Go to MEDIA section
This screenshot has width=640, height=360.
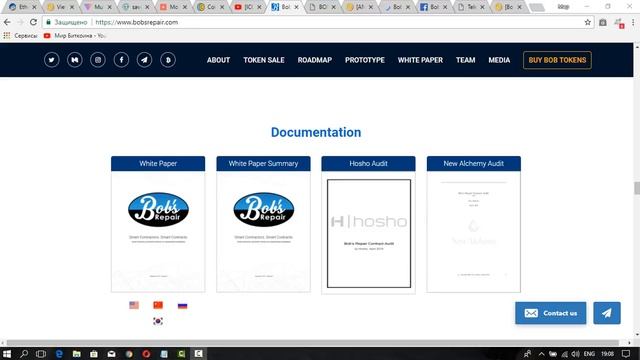coord(499,60)
